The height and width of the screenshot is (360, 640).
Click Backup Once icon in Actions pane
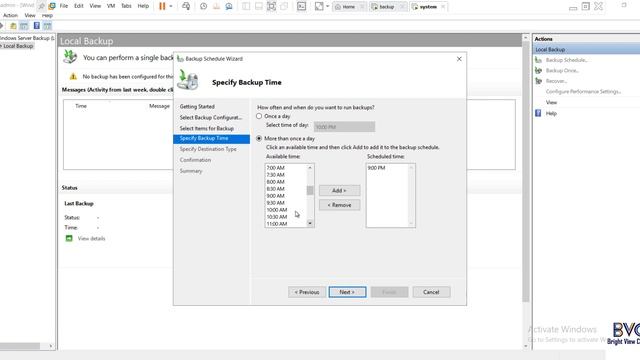click(538, 70)
